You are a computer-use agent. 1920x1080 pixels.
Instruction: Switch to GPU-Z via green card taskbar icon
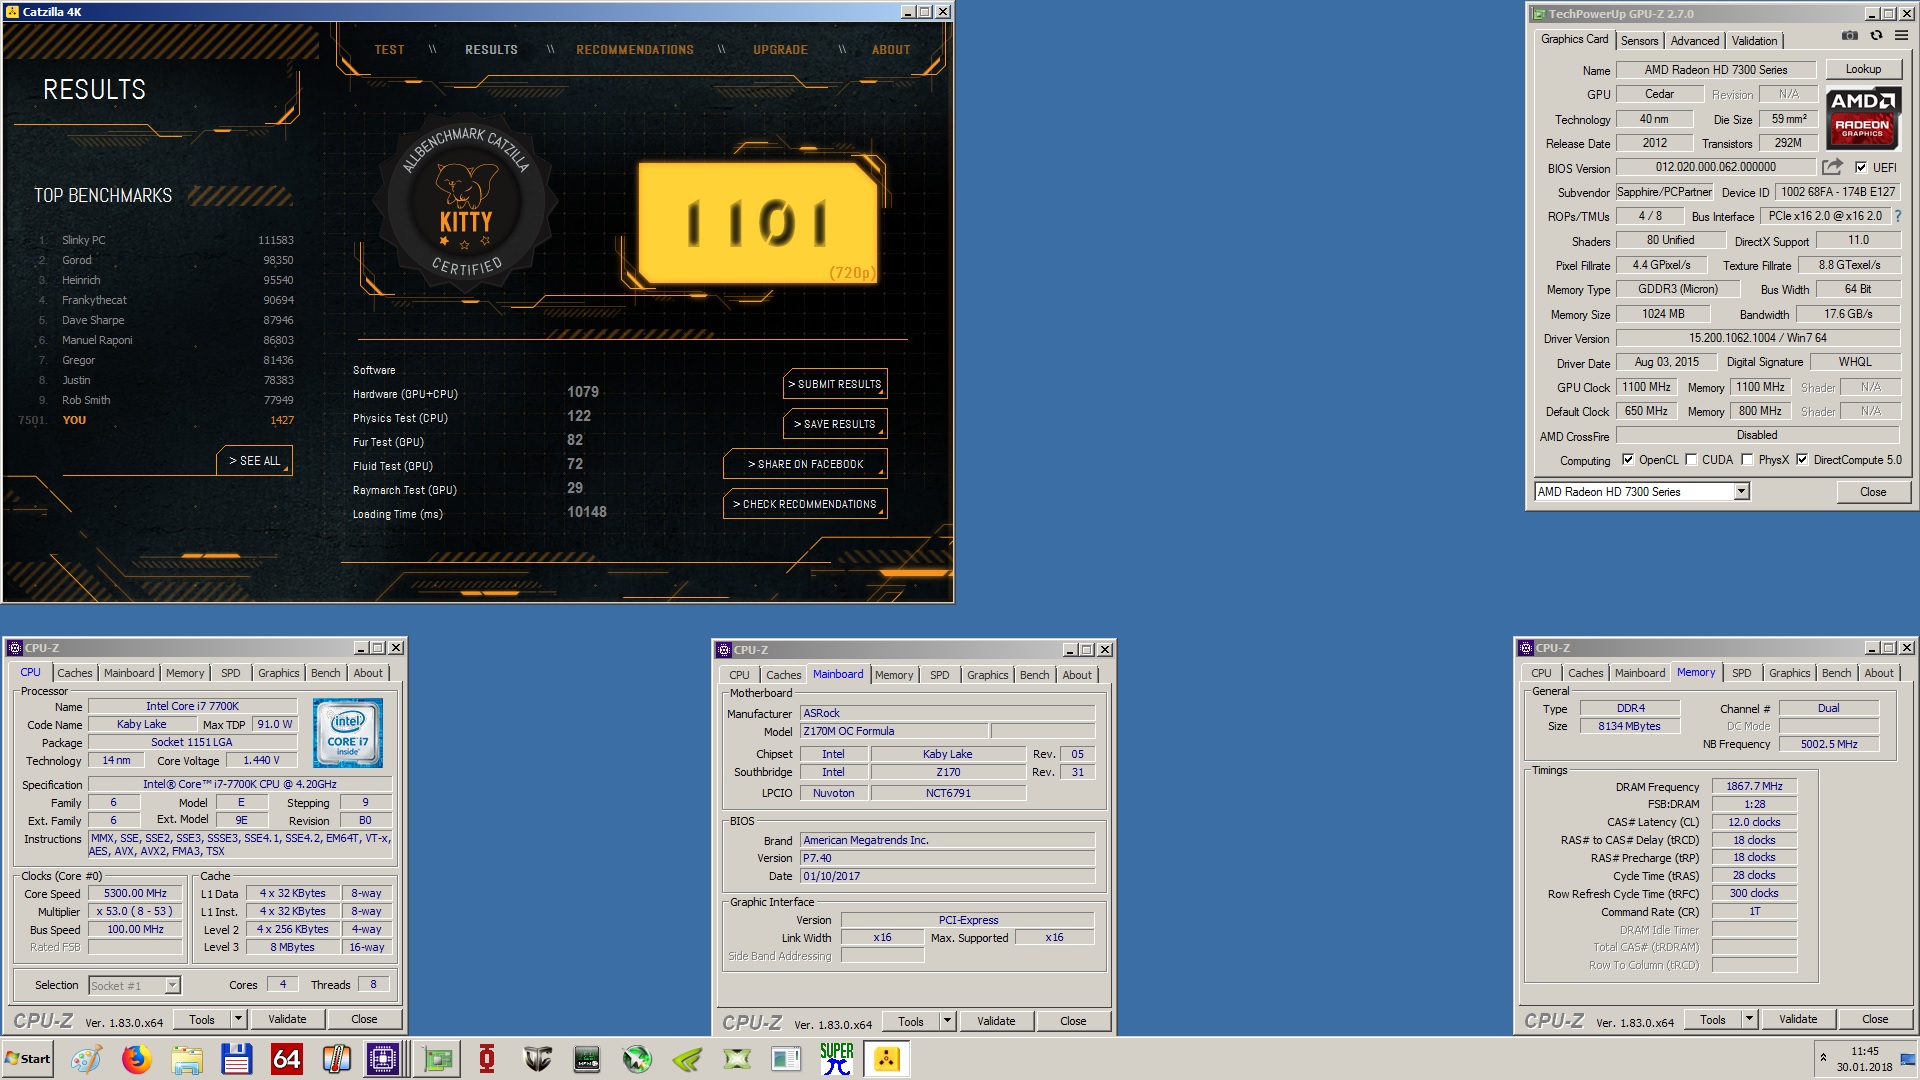coord(437,1059)
